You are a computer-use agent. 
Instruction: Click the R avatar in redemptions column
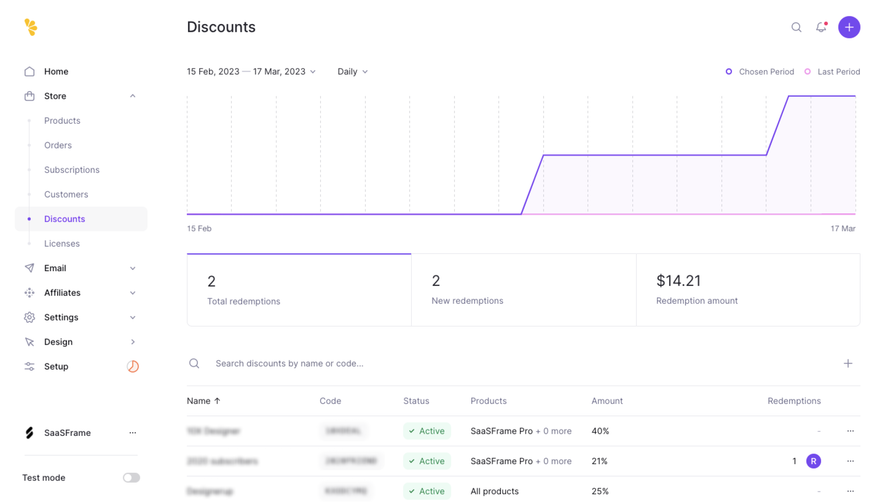click(x=813, y=461)
